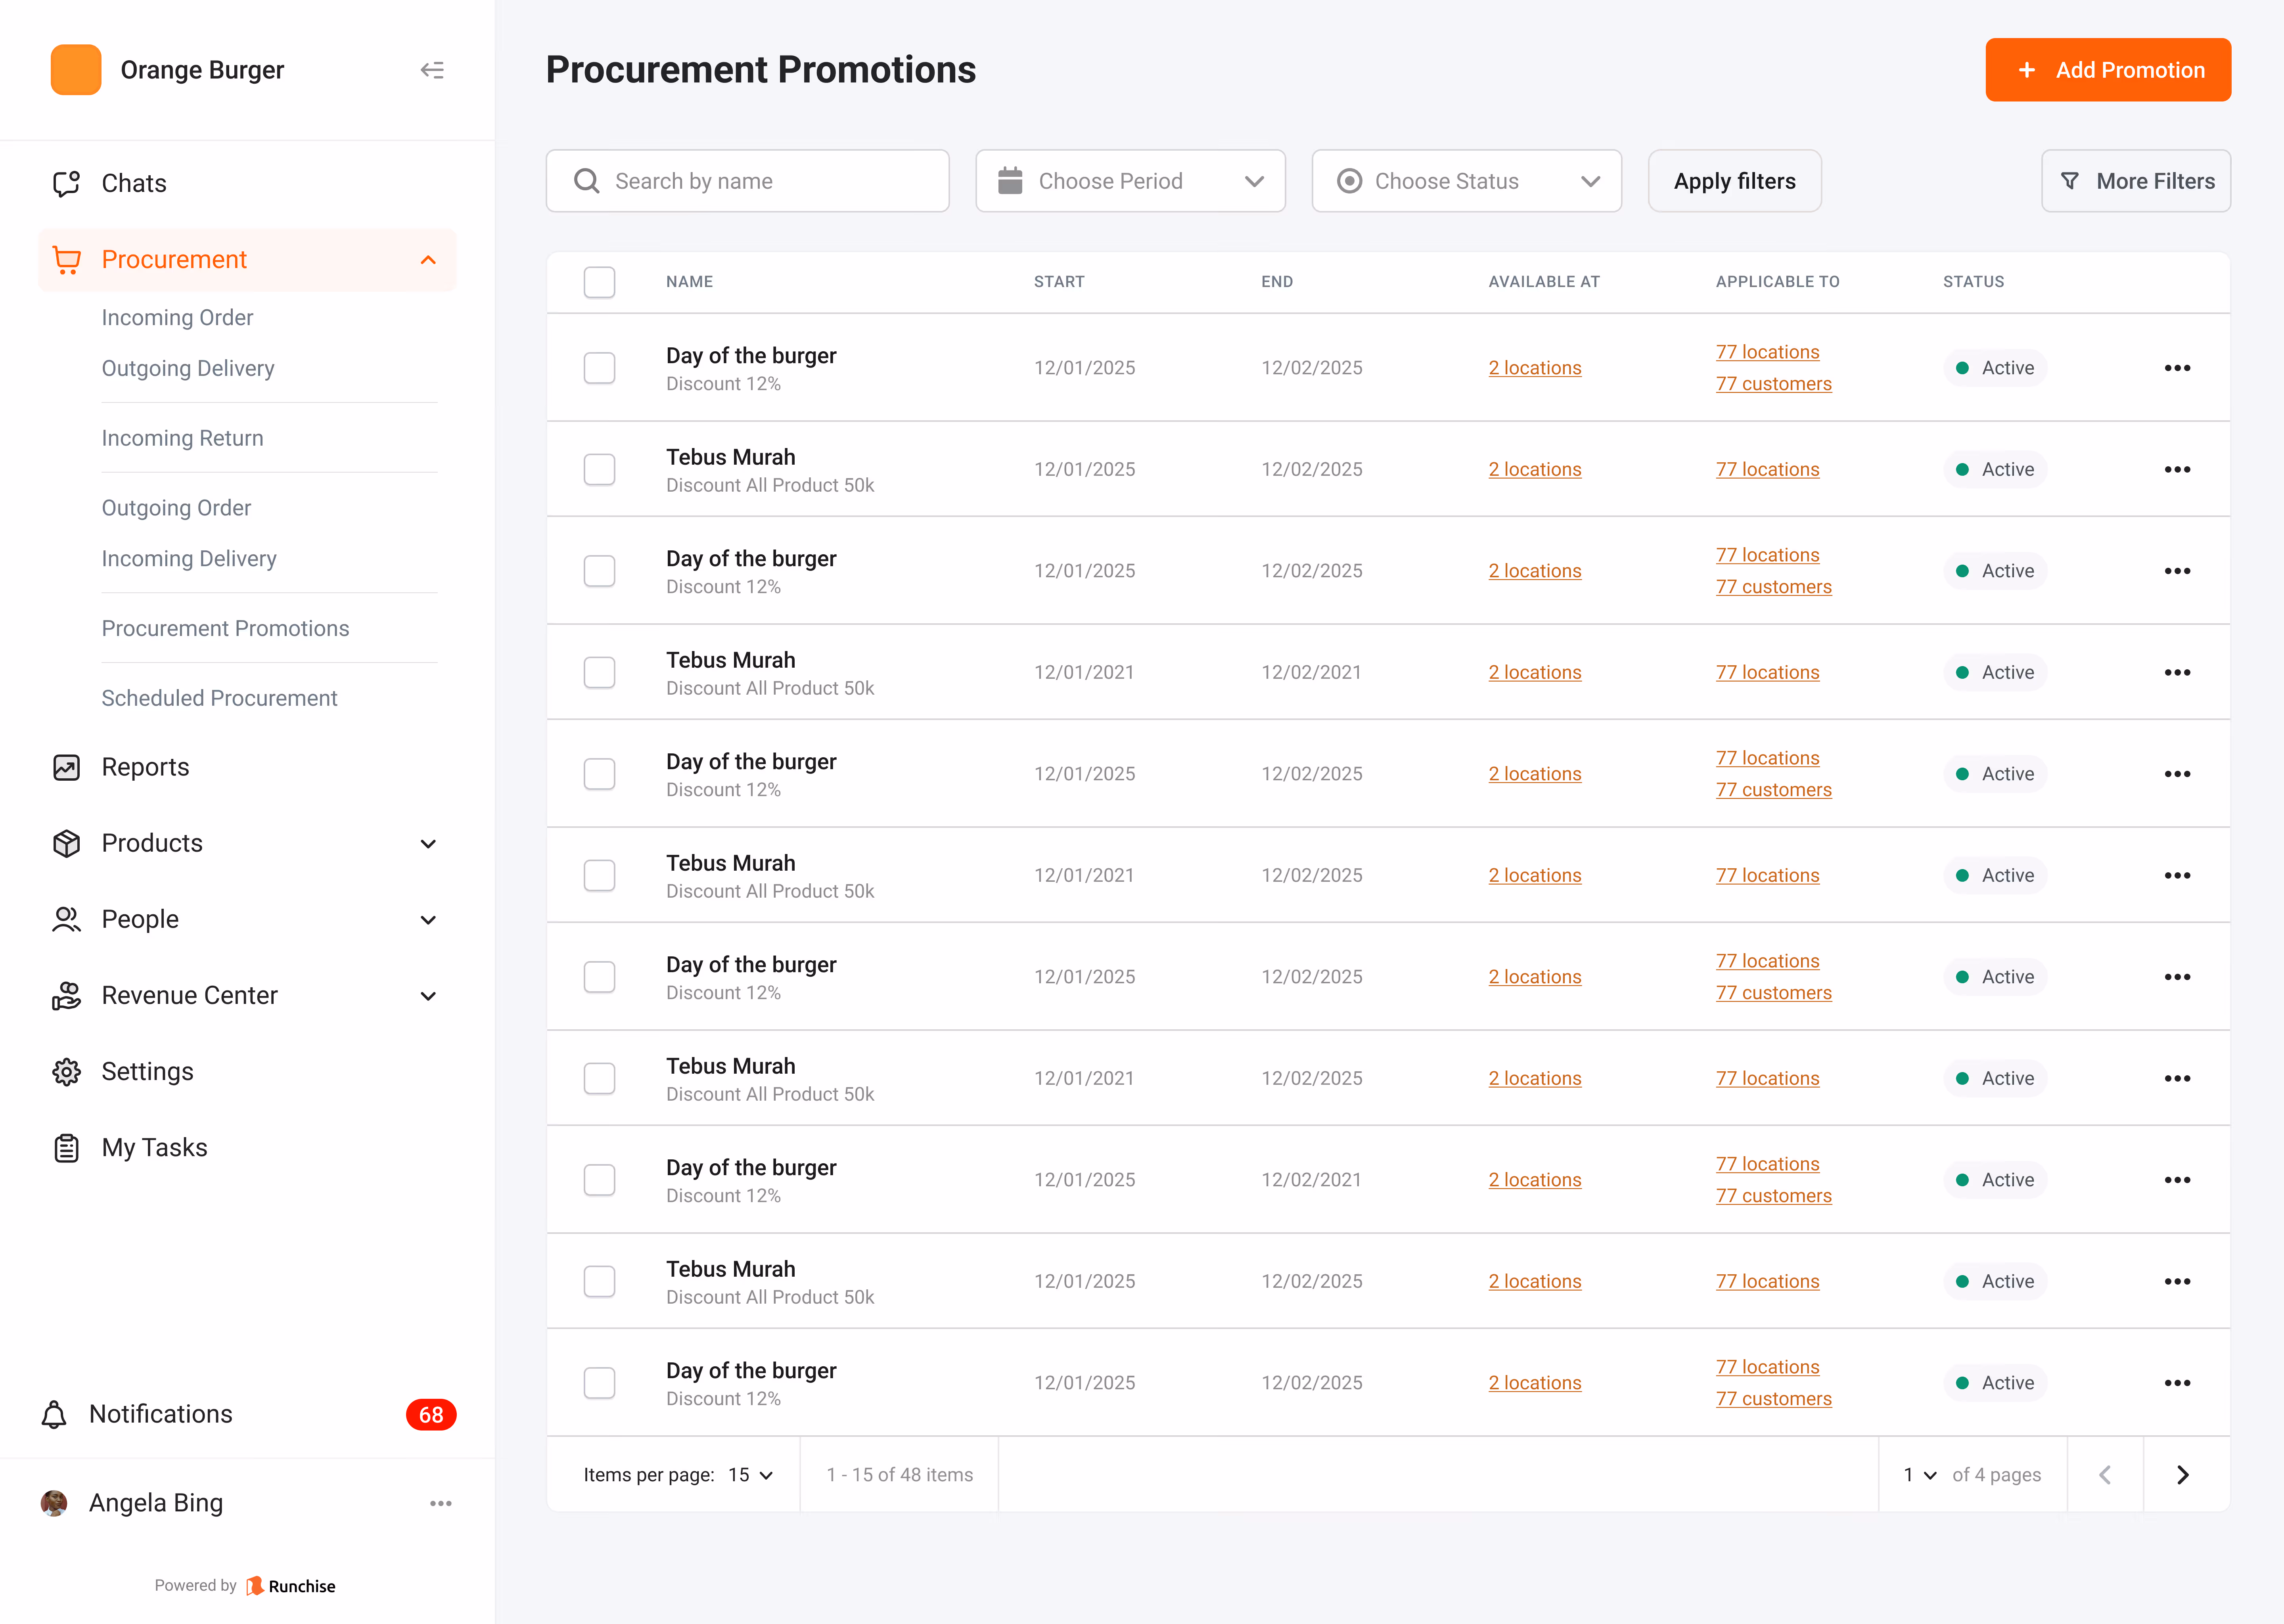
Task: Click the funnel icon in More Filters
Action: point(2070,181)
